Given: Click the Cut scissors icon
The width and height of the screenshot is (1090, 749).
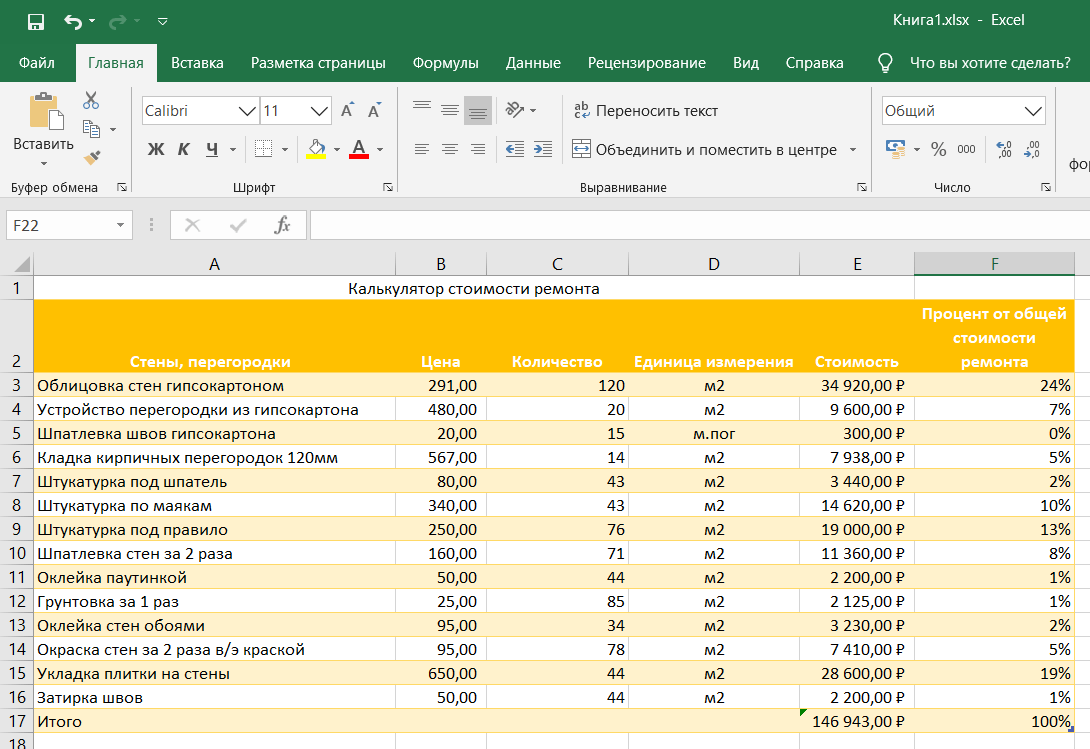Looking at the screenshot, I should point(91,100).
